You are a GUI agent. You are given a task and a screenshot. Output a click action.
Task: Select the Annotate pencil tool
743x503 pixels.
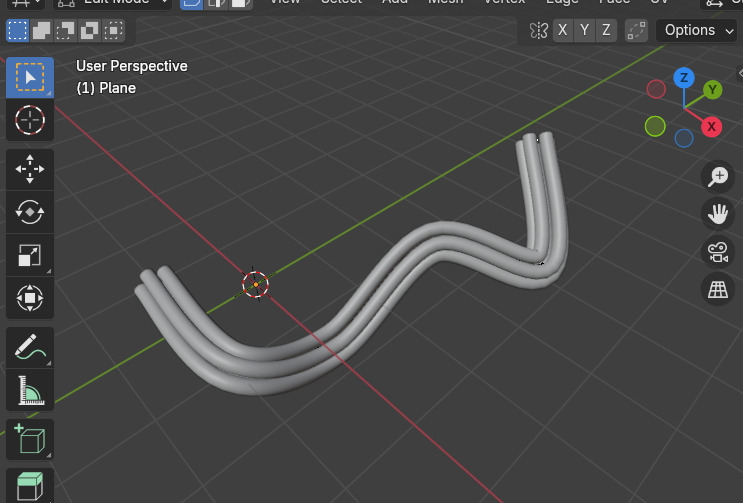[30, 348]
